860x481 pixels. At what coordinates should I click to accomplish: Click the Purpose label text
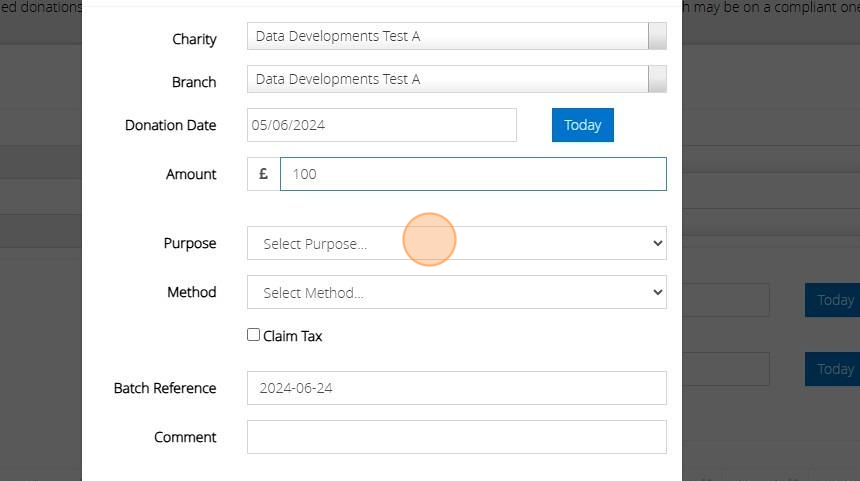190,243
